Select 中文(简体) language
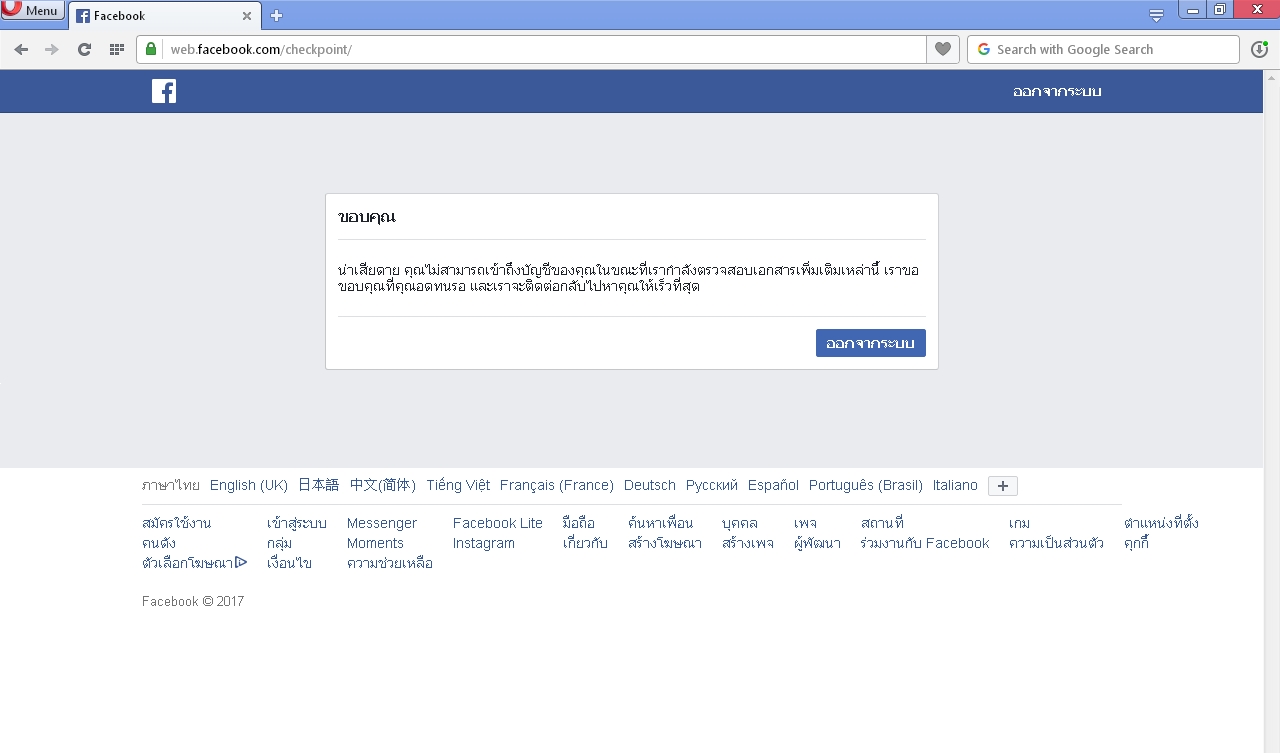Screen dimensions: 1280x753 click(x=383, y=485)
